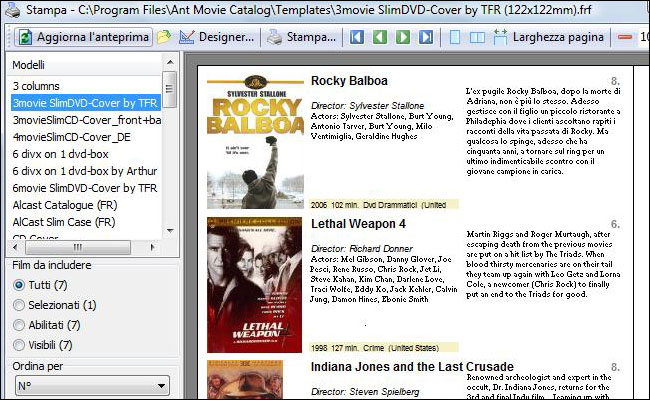Select 3movieSlimCD-Cover_front+ba template
Screen dimensions: 650x400
pos(86,120)
